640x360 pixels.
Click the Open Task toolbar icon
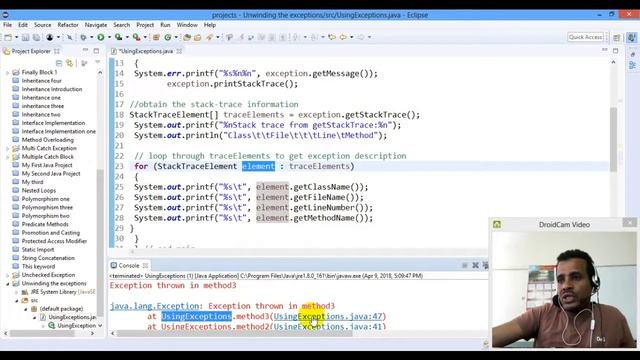198,37
